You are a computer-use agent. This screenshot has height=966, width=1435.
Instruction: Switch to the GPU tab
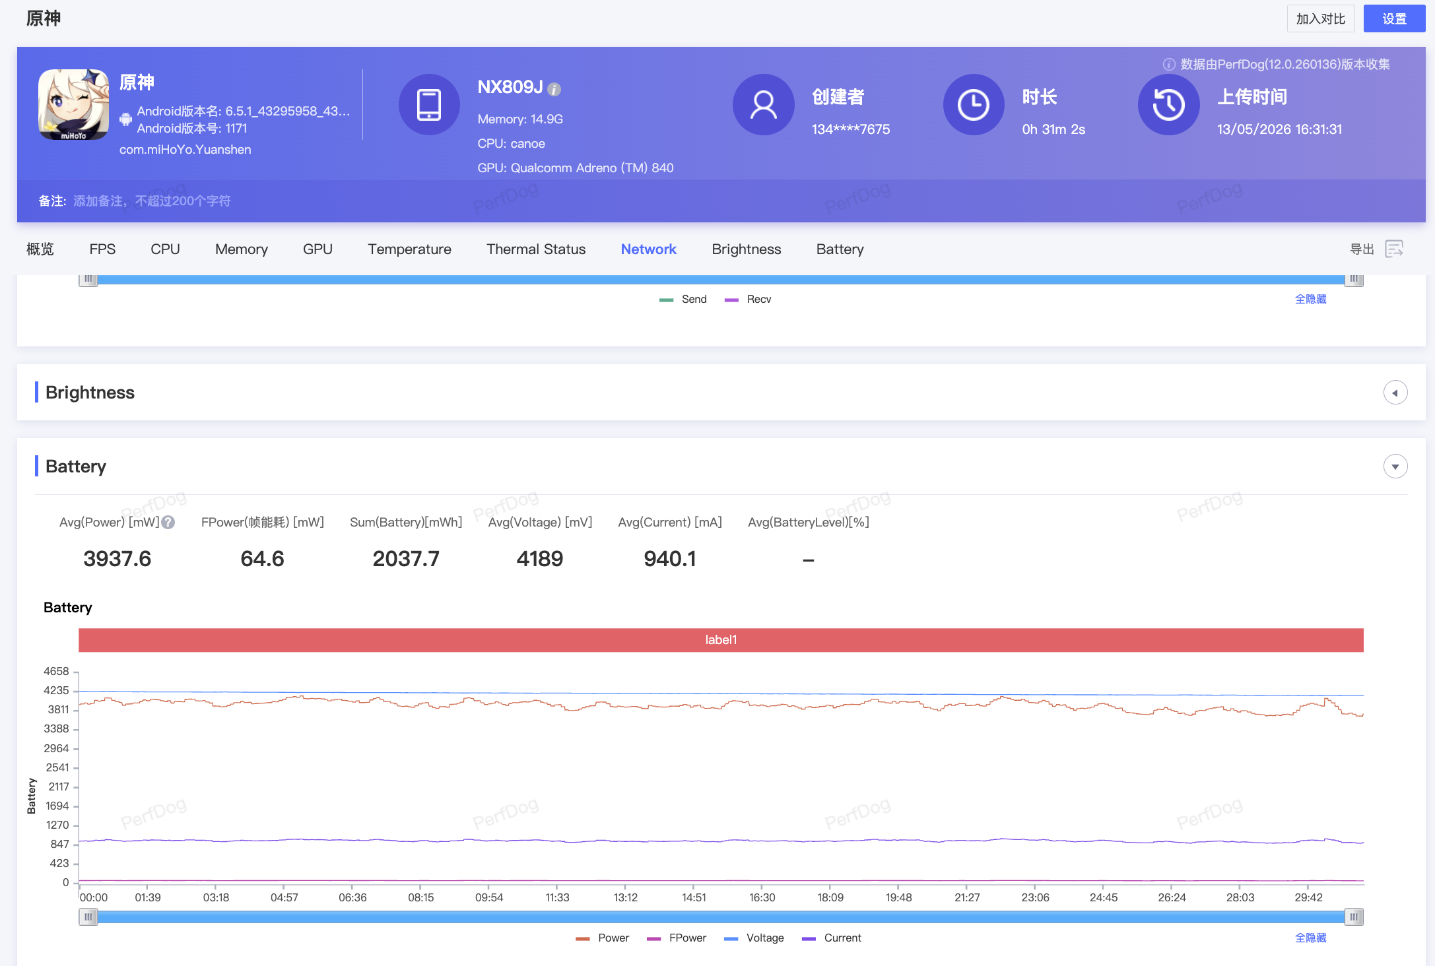[x=318, y=249]
